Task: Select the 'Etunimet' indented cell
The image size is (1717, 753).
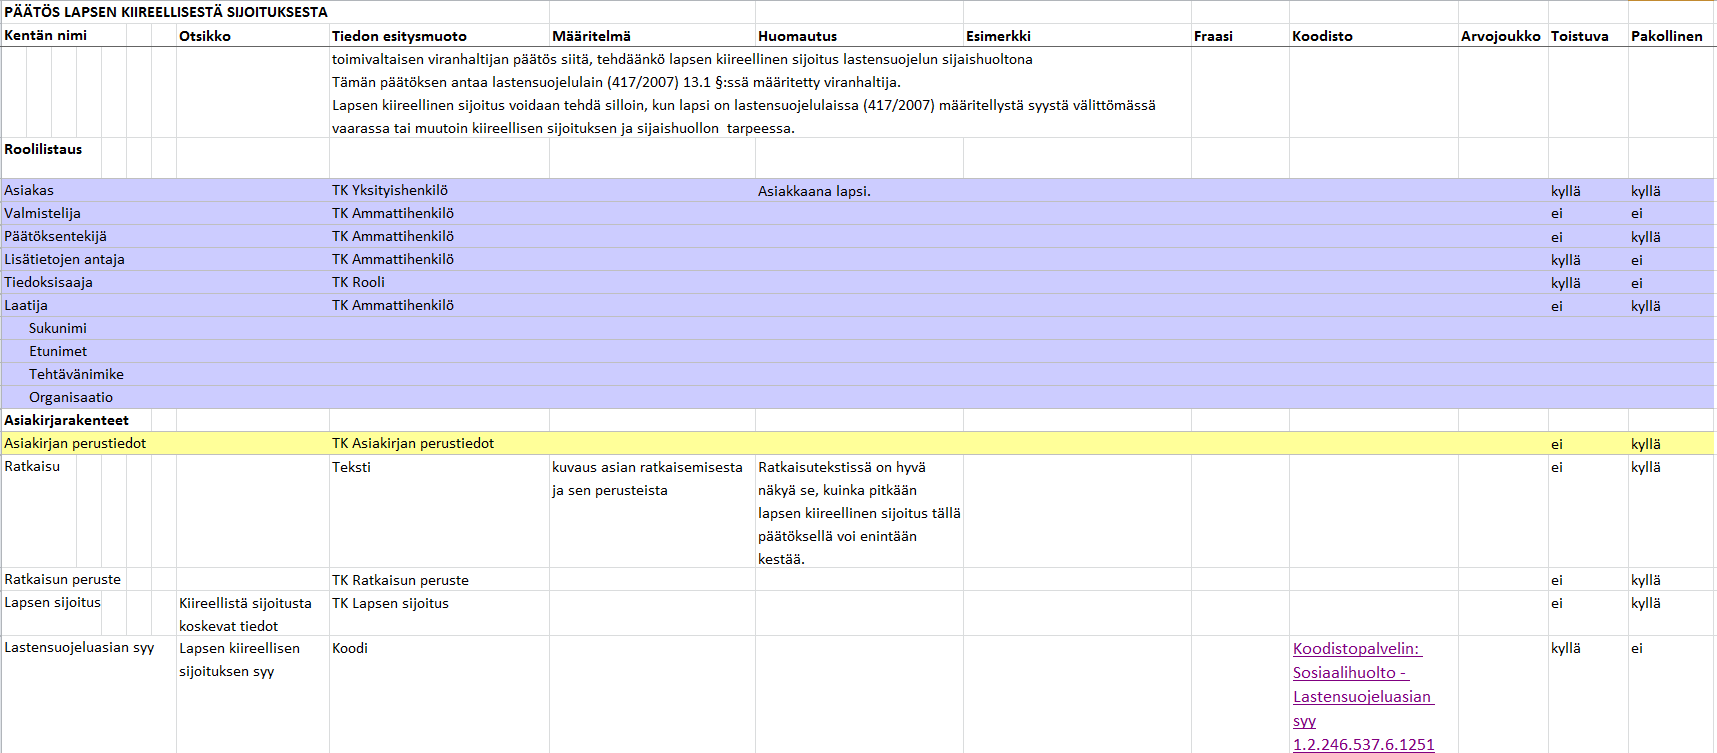Action: point(58,351)
